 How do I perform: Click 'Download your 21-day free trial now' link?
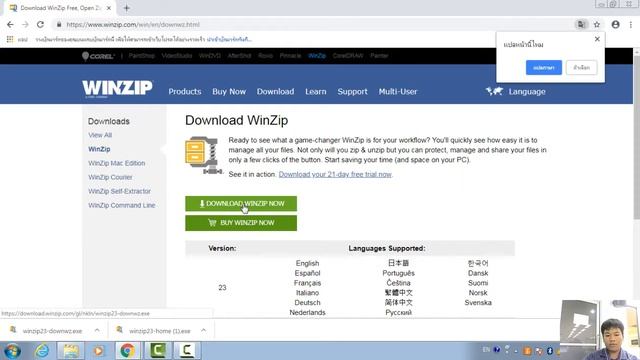[335, 174]
